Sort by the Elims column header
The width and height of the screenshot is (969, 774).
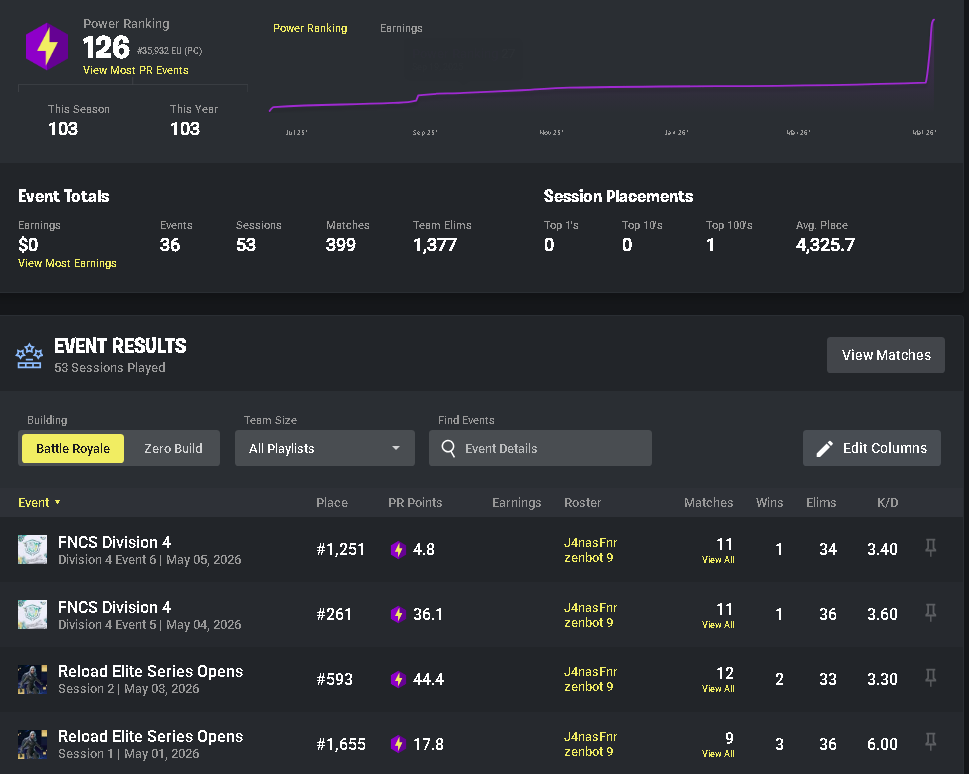[821, 503]
